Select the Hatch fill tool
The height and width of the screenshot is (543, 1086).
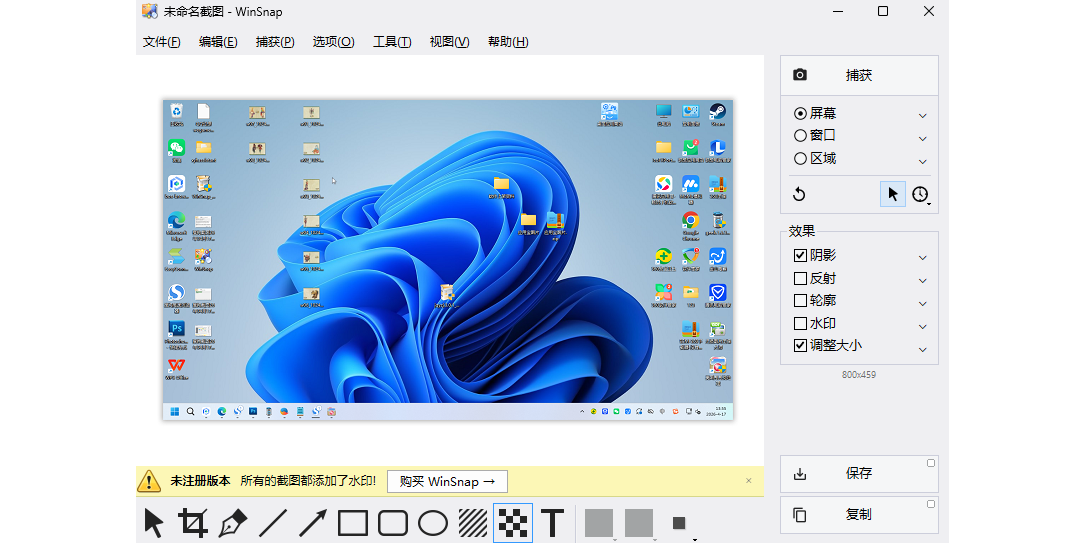(472, 523)
